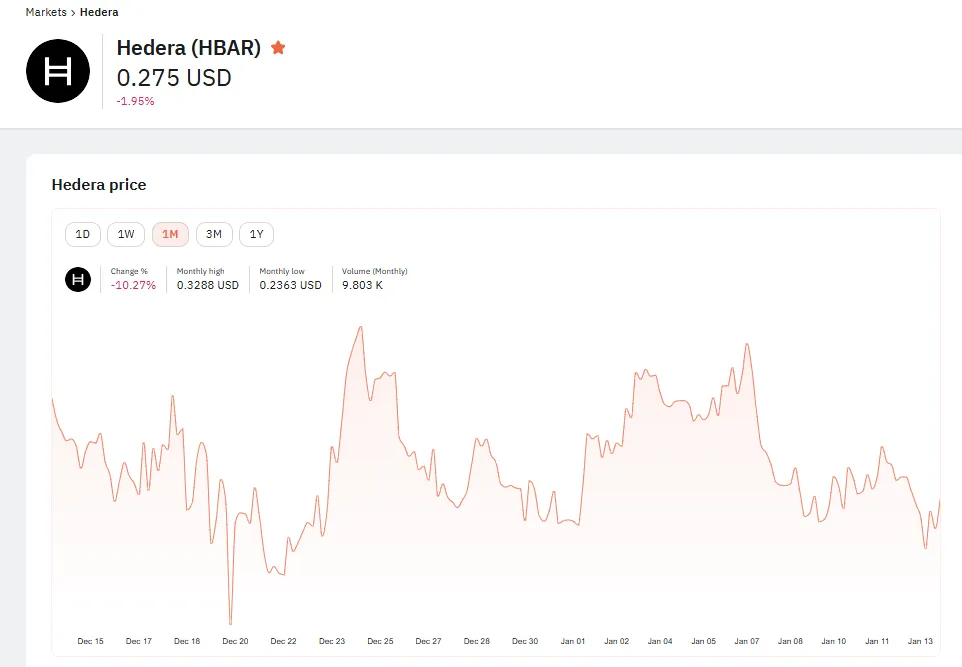
Task: Click the -1.95% daily change
Action: click(x=136, y=101)
